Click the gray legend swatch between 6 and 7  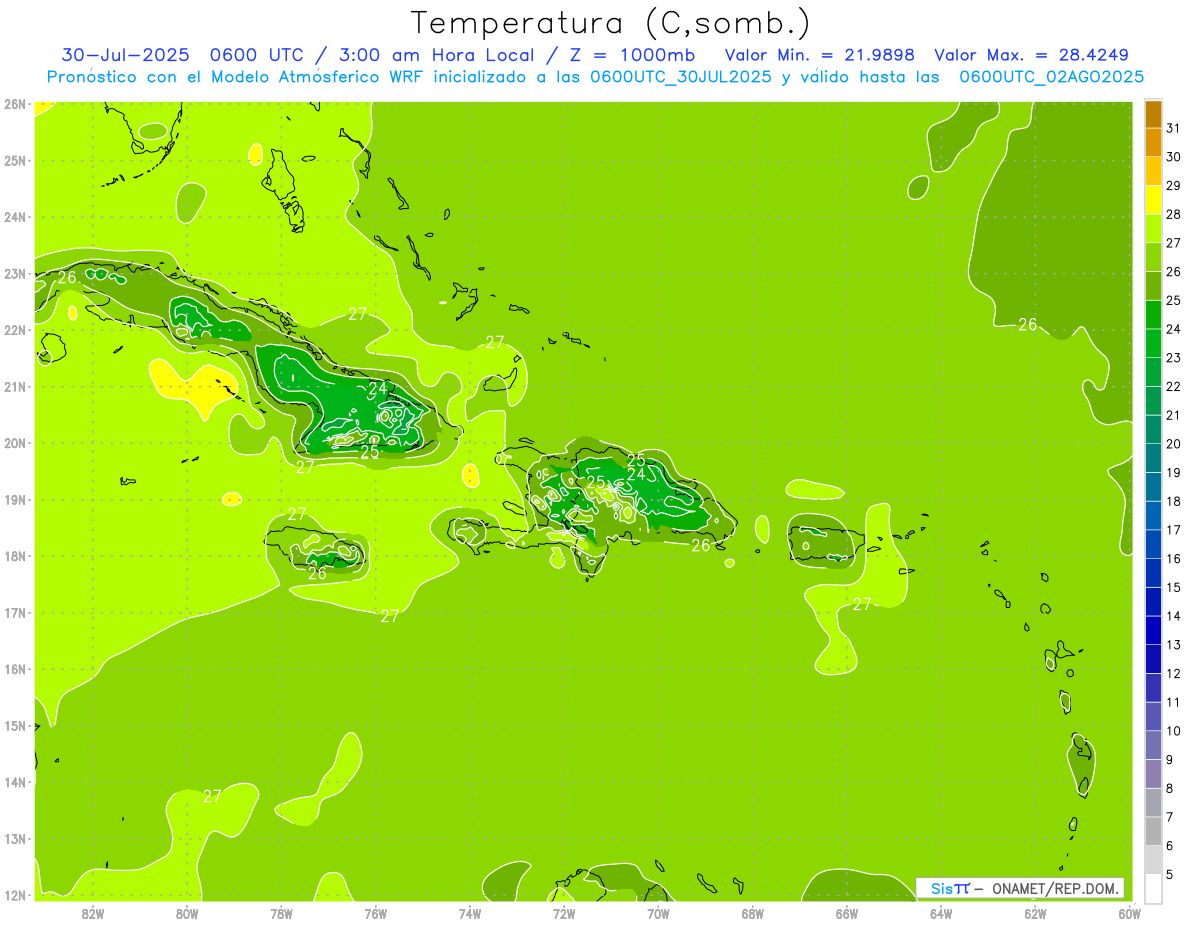(1153, 831)
